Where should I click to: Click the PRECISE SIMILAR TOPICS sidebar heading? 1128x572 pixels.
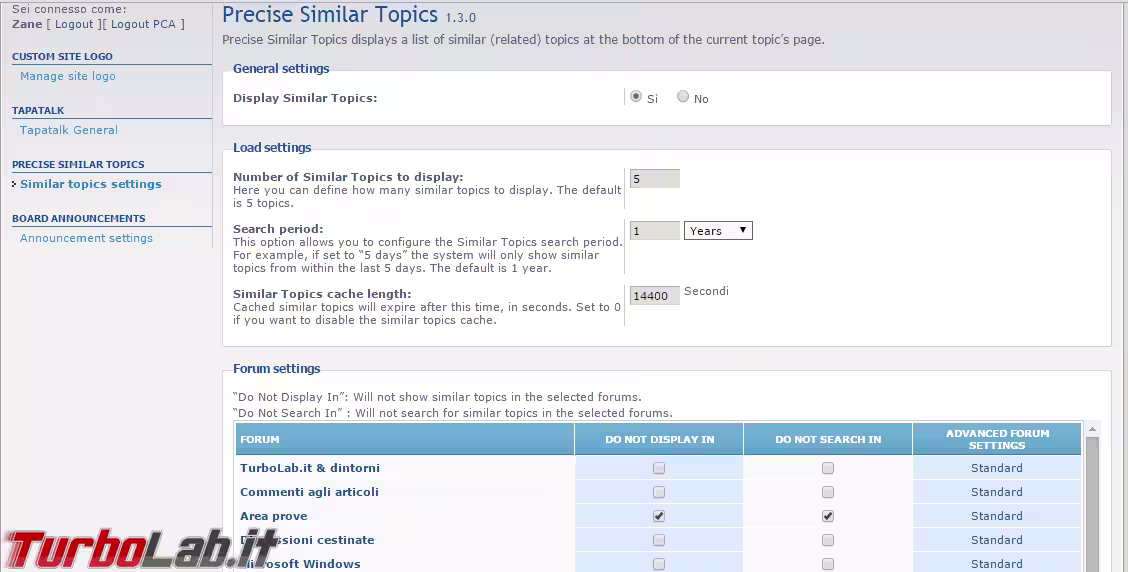click(78, 164)
